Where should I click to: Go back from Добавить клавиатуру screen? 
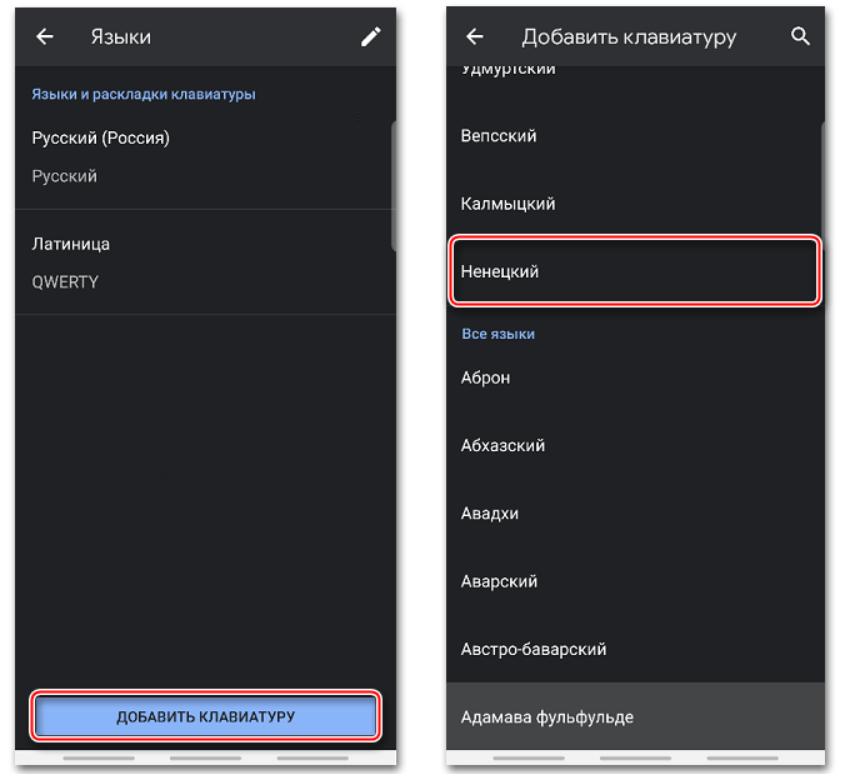tap(475, 37)
